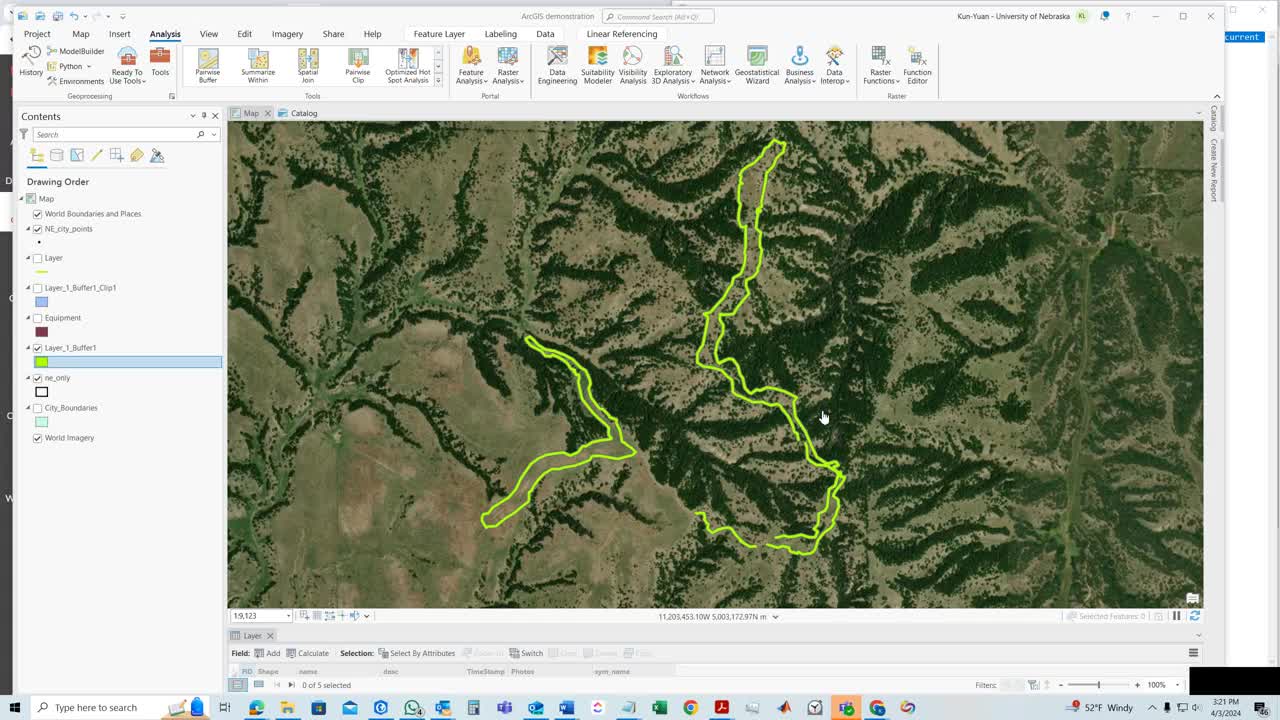The image size is (1280, 720).
Task: Launch the Function Editor
Action: [917, 66]
